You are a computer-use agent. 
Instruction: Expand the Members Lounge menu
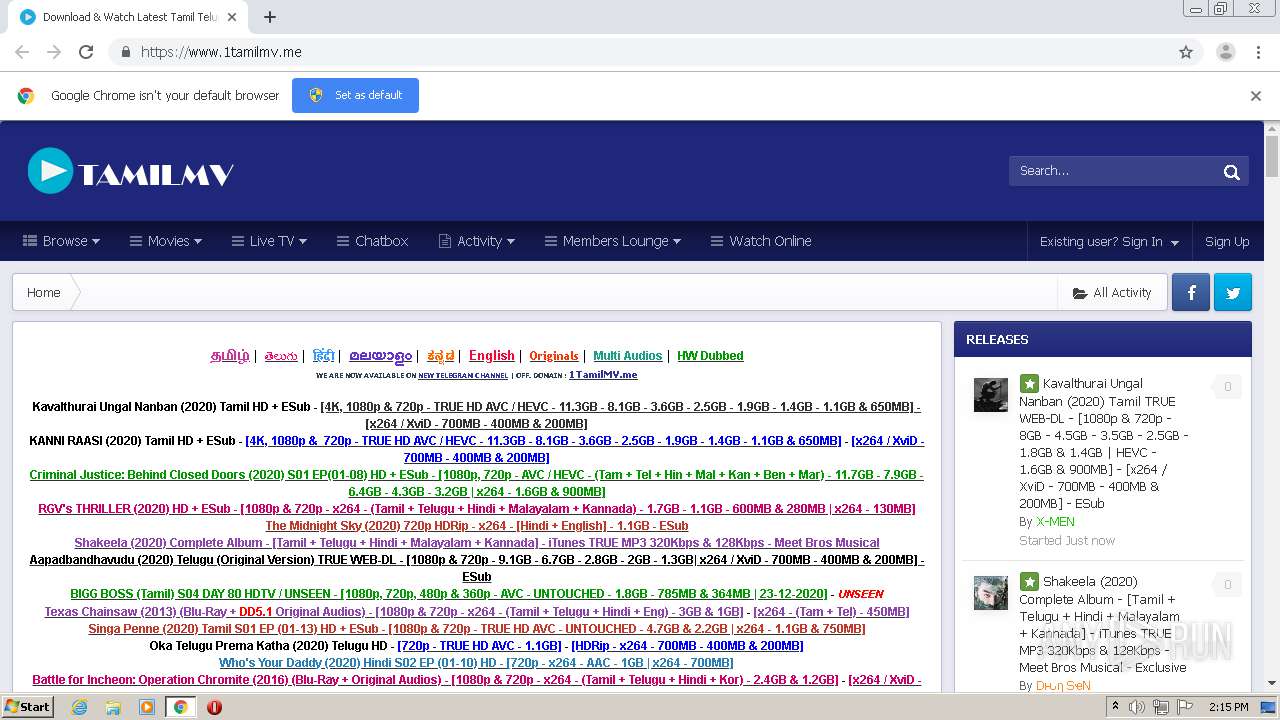(x=613, y=241)
